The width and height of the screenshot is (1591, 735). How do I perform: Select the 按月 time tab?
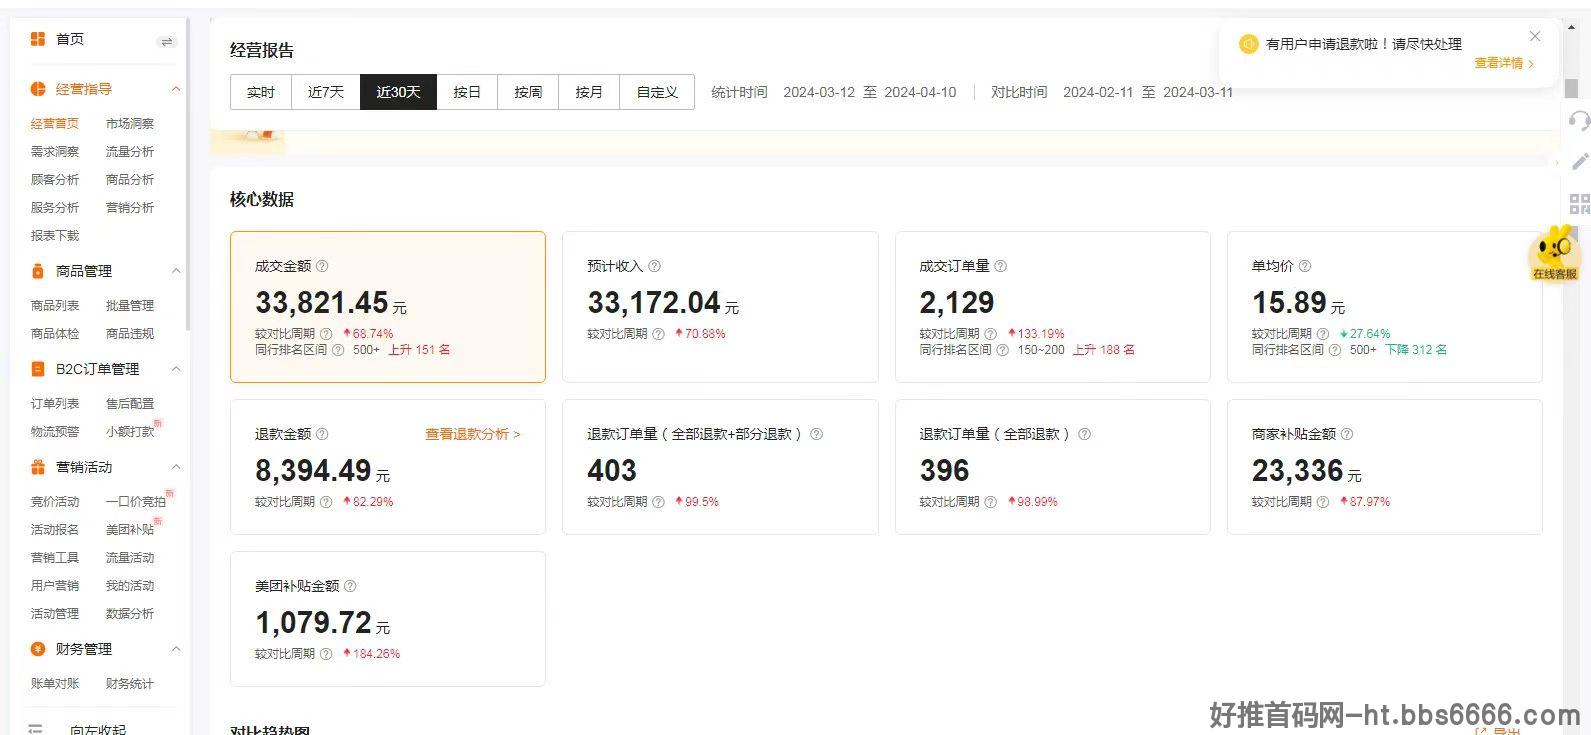click(589, 92)
